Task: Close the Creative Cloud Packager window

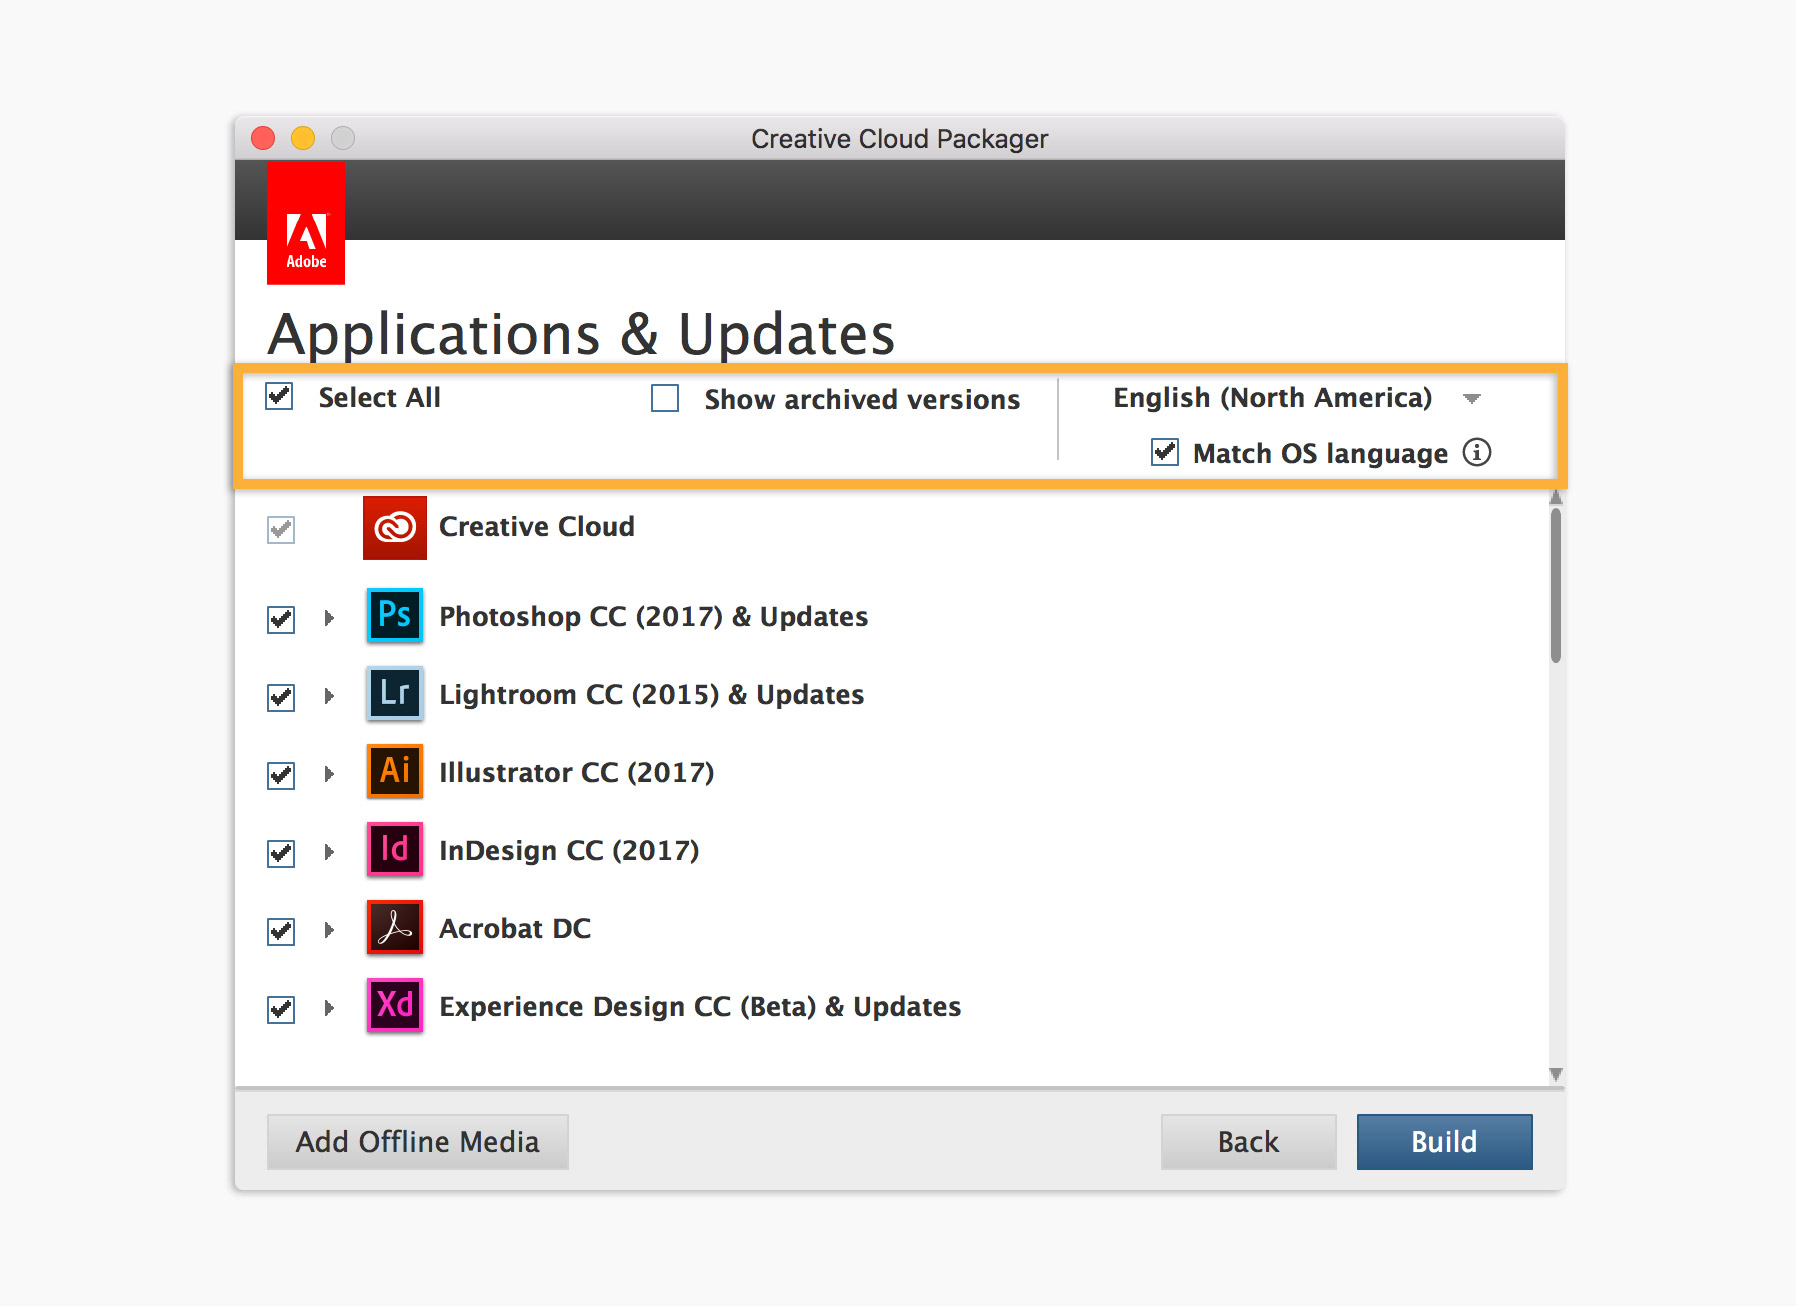Action: pyautogui.click(x=263, y=138)
